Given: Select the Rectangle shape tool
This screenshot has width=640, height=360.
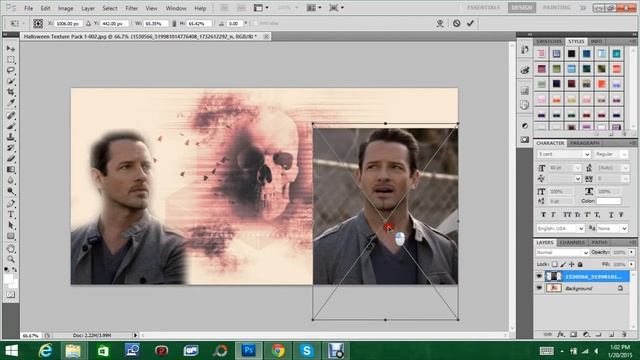Looking at the screenshot, I should 11,236.
